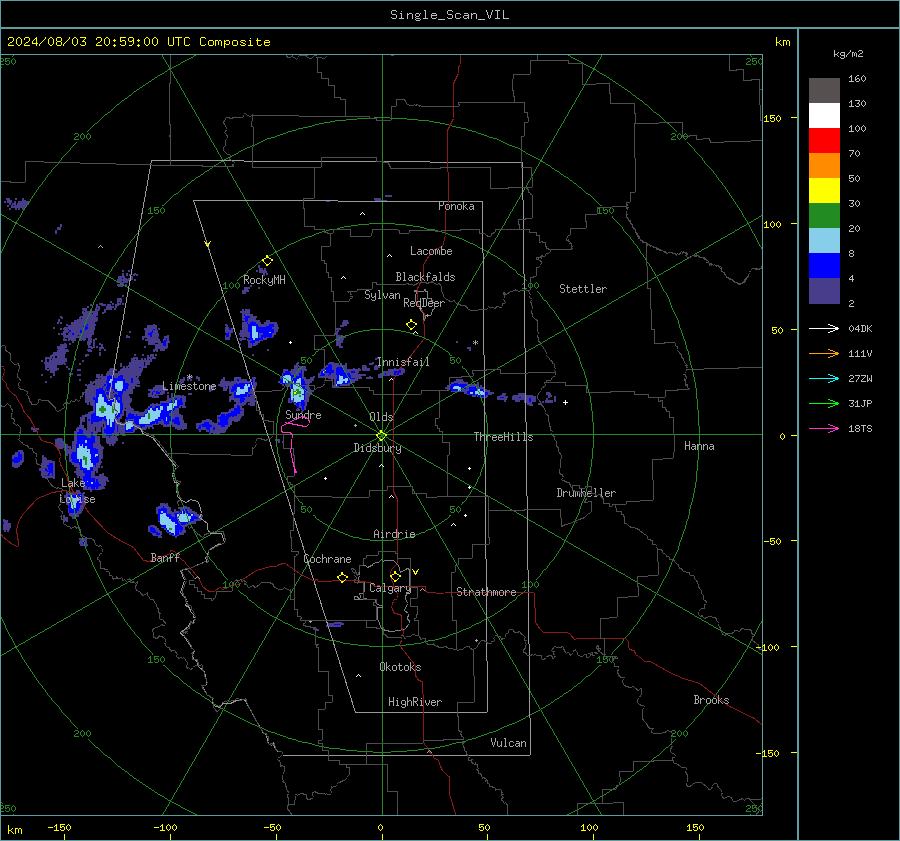The image size is (900, 841).
Task: Click the storm cell west of Innisfail
Action: (x=341, y=375)
